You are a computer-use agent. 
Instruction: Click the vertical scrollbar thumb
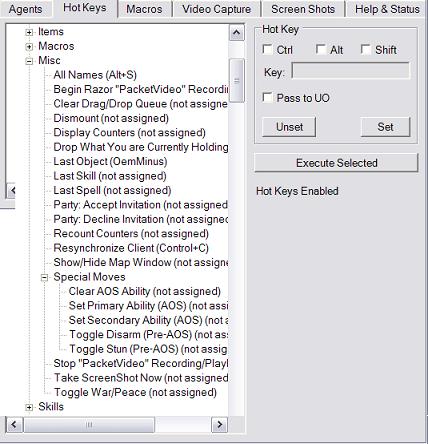point(237,81)
